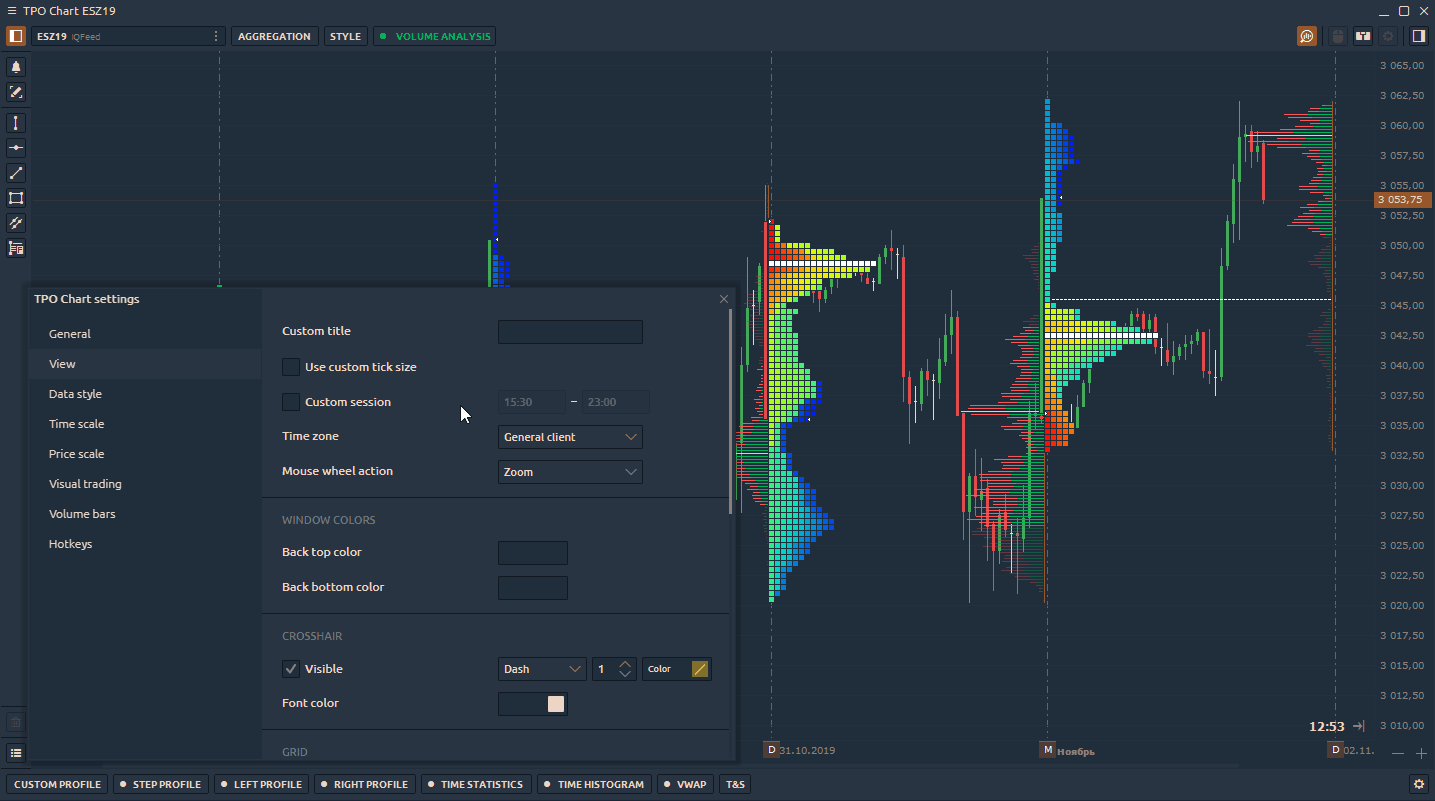Uncheck the crosshair Visible checkbox
Image resolution: width=1435 pixels, height=801 pixels.
tap(291, 669)
